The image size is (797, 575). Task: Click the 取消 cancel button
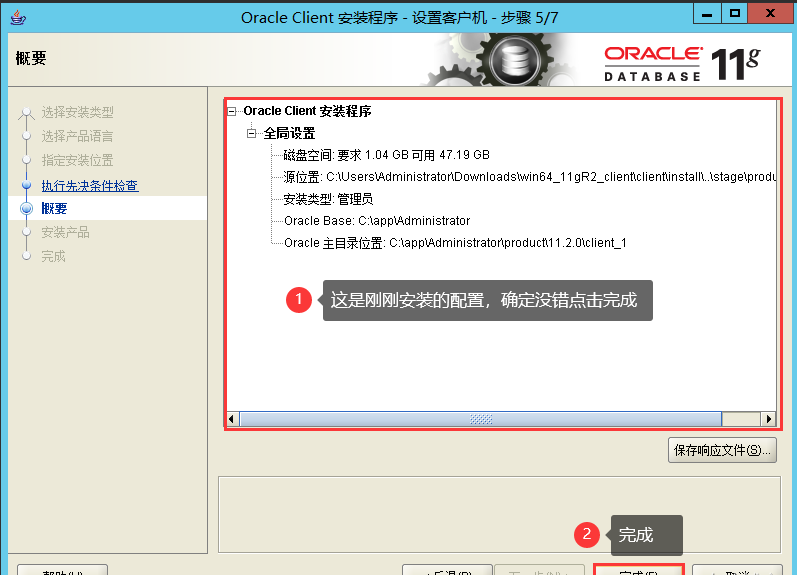(737, 570)
